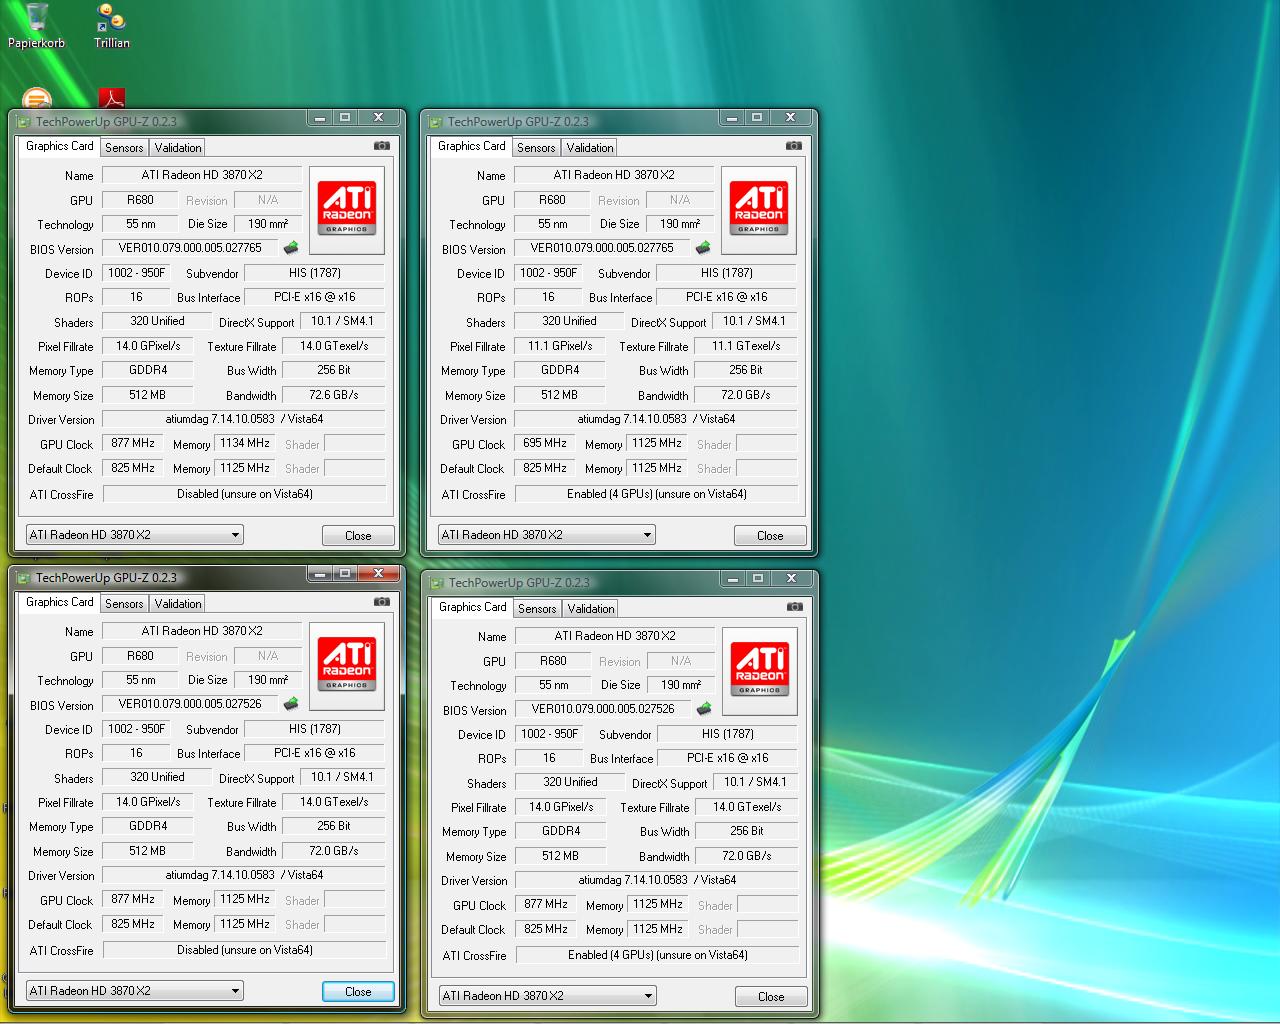This screenshot has width=1280, height=1024.
Task: Launch the Trillian desktop shortcut
Action: (x=111, y=26)
